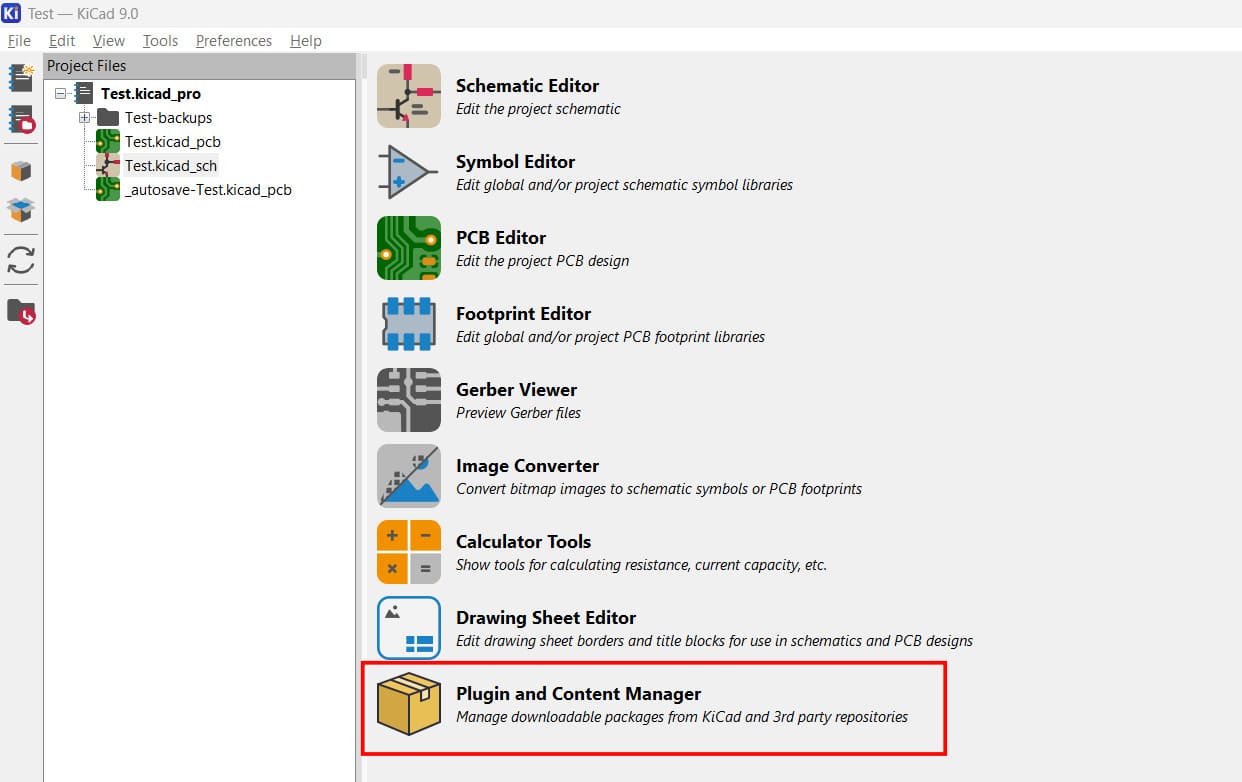
Task: Click 'Edit drawing sheet borders and title blocks' text
Action: 714,641
